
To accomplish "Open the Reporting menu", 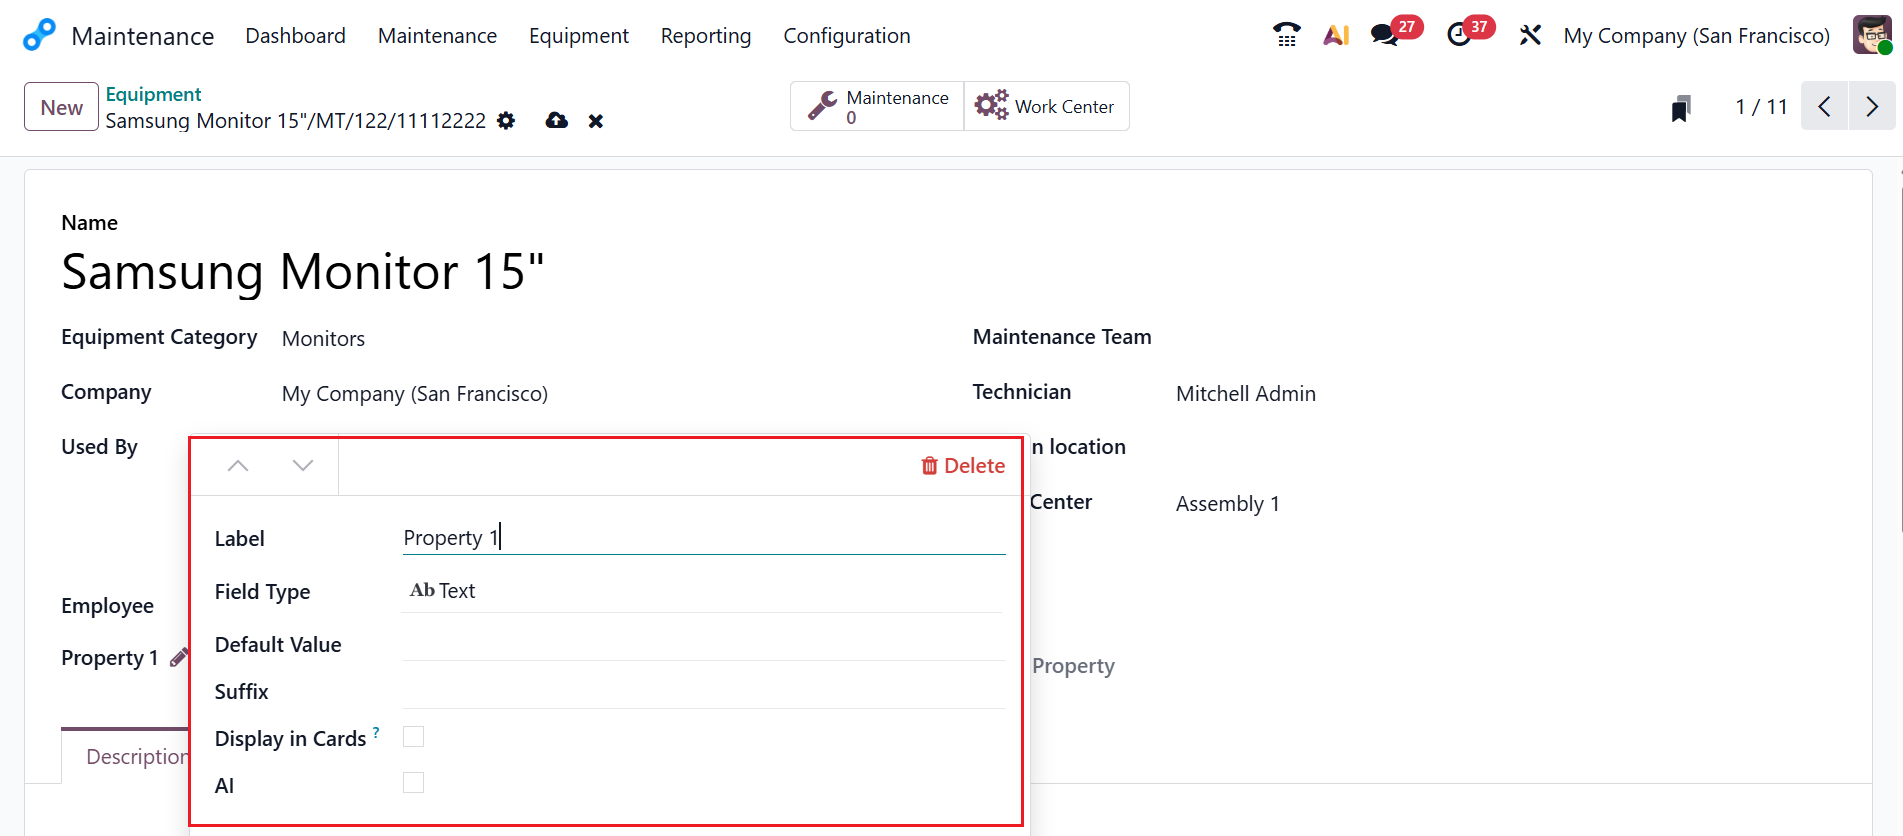I will pyautogui.click(x=705, y=36).
